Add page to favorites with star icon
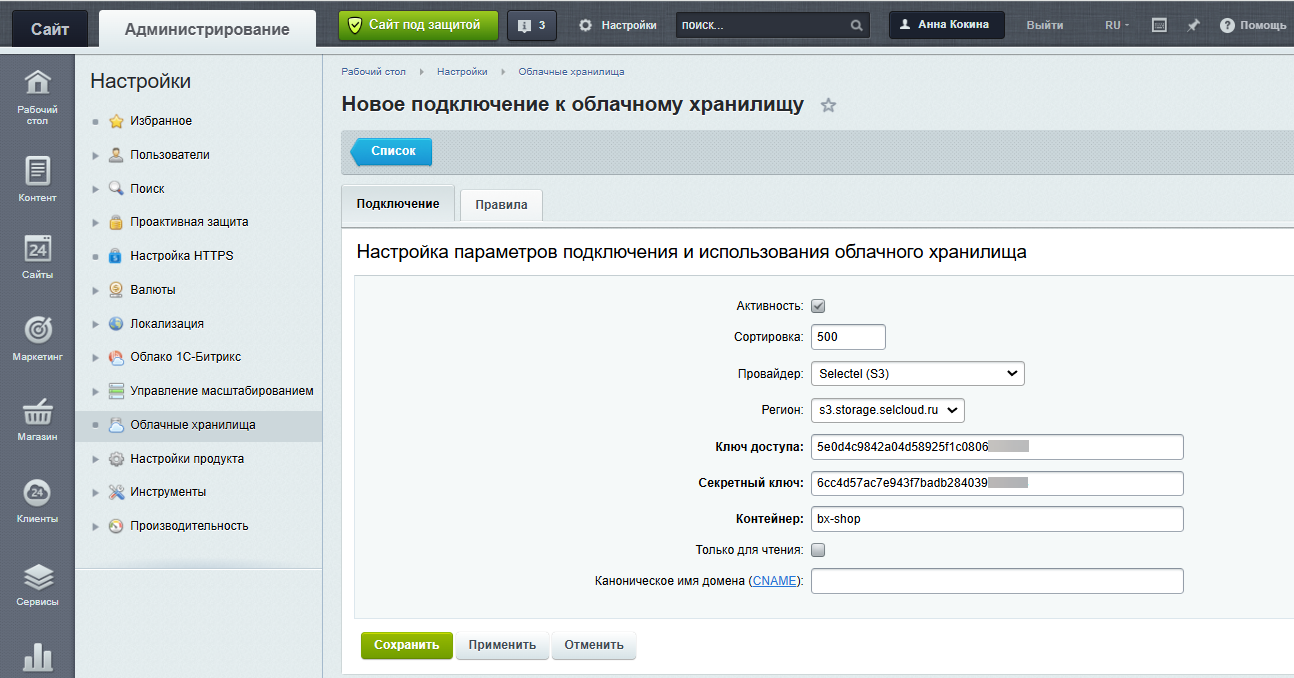The image size is (1294, 678). click(x=828, y=106)
